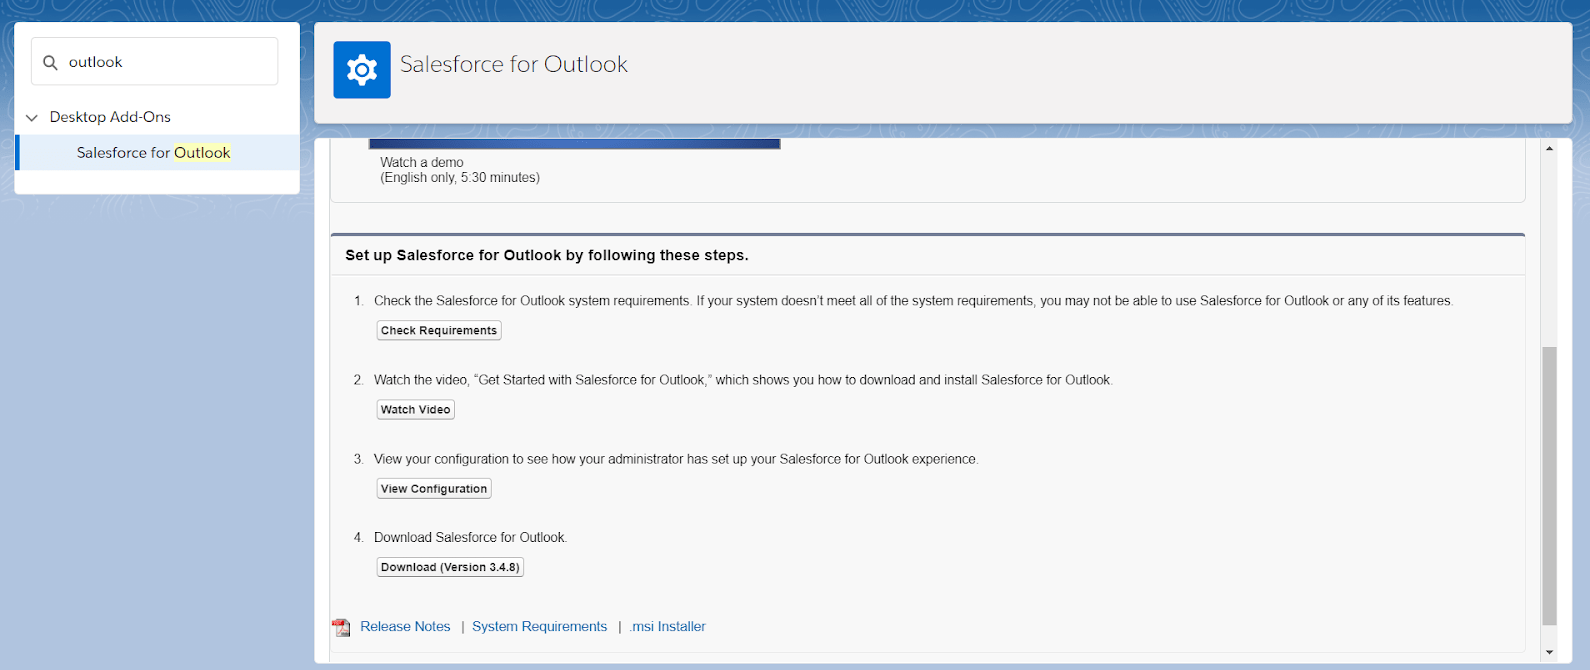Image resolution: width=1590 pixels, height=670 pixels.
Task: Click the Salesforce for Outlook page title
Action: point(514,64)
